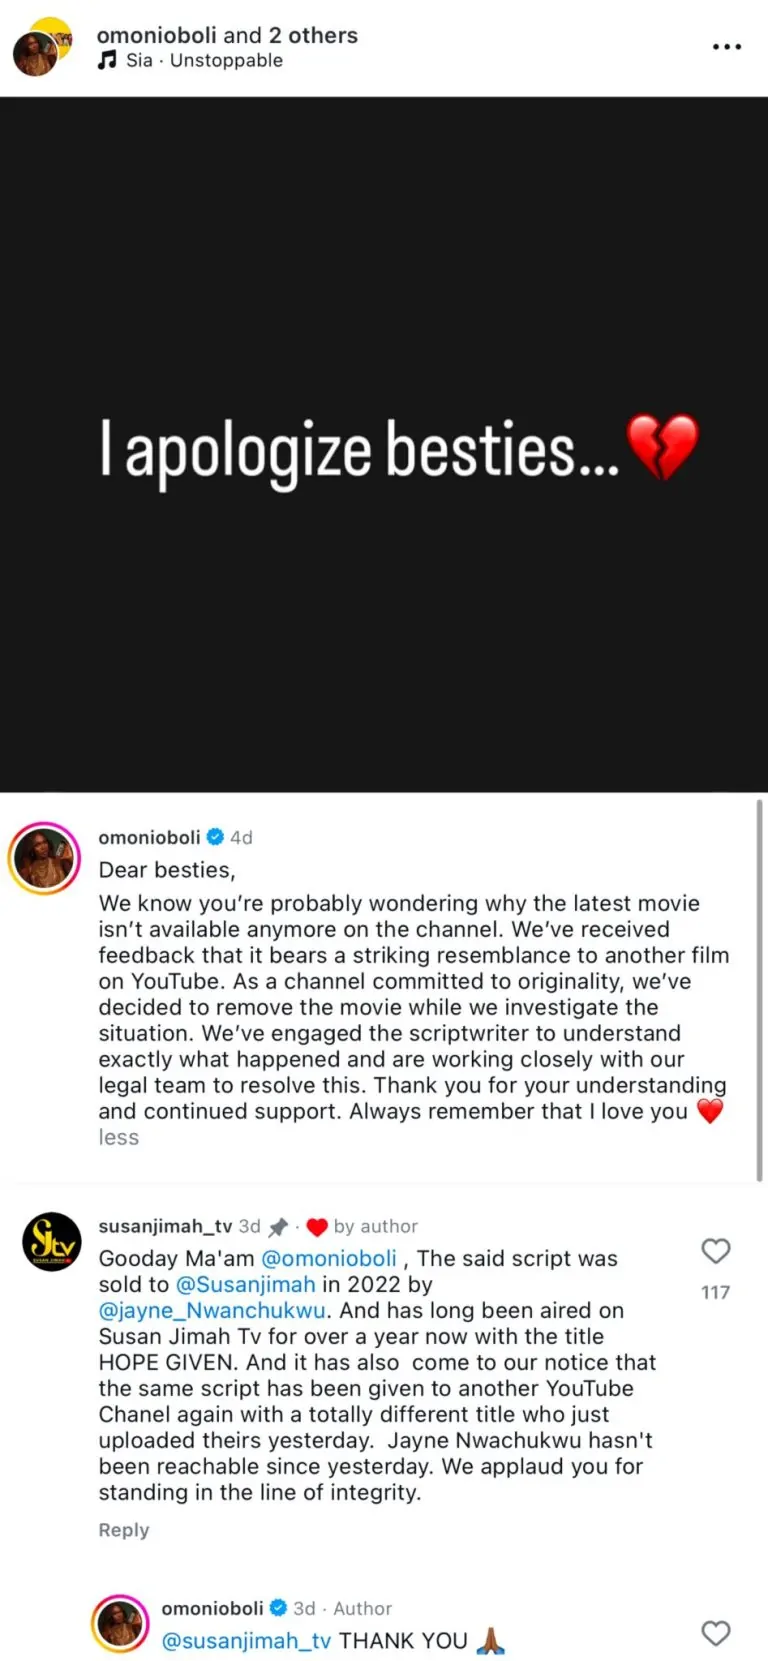Viewport: 768px width, 1661px height.
Task: Tap the red heart liked by author
Action: [317, 1227]
